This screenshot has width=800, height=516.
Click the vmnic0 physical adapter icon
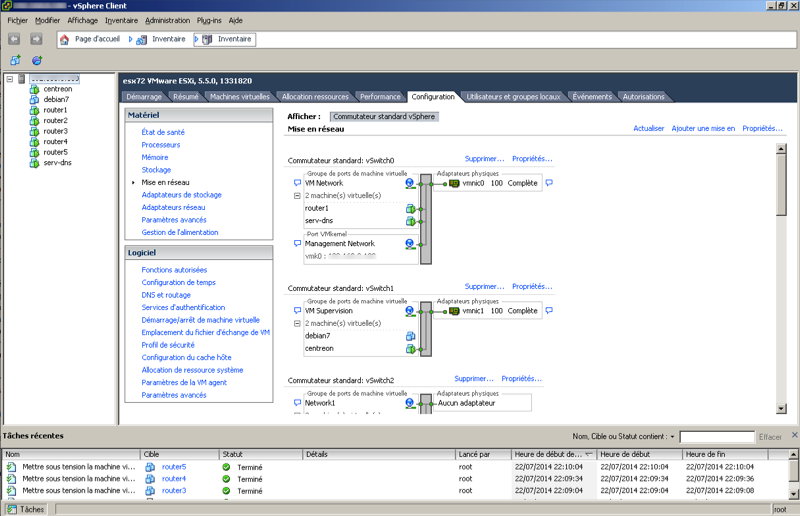point(453,183)
